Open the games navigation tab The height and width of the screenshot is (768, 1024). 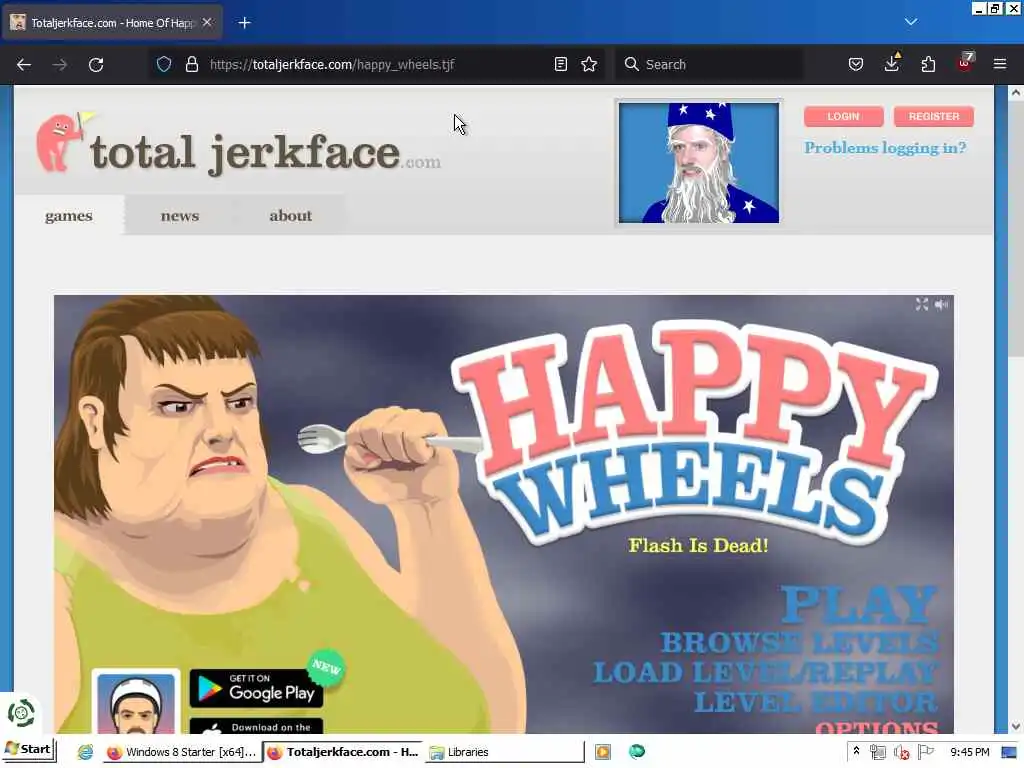tap(69, 216)
